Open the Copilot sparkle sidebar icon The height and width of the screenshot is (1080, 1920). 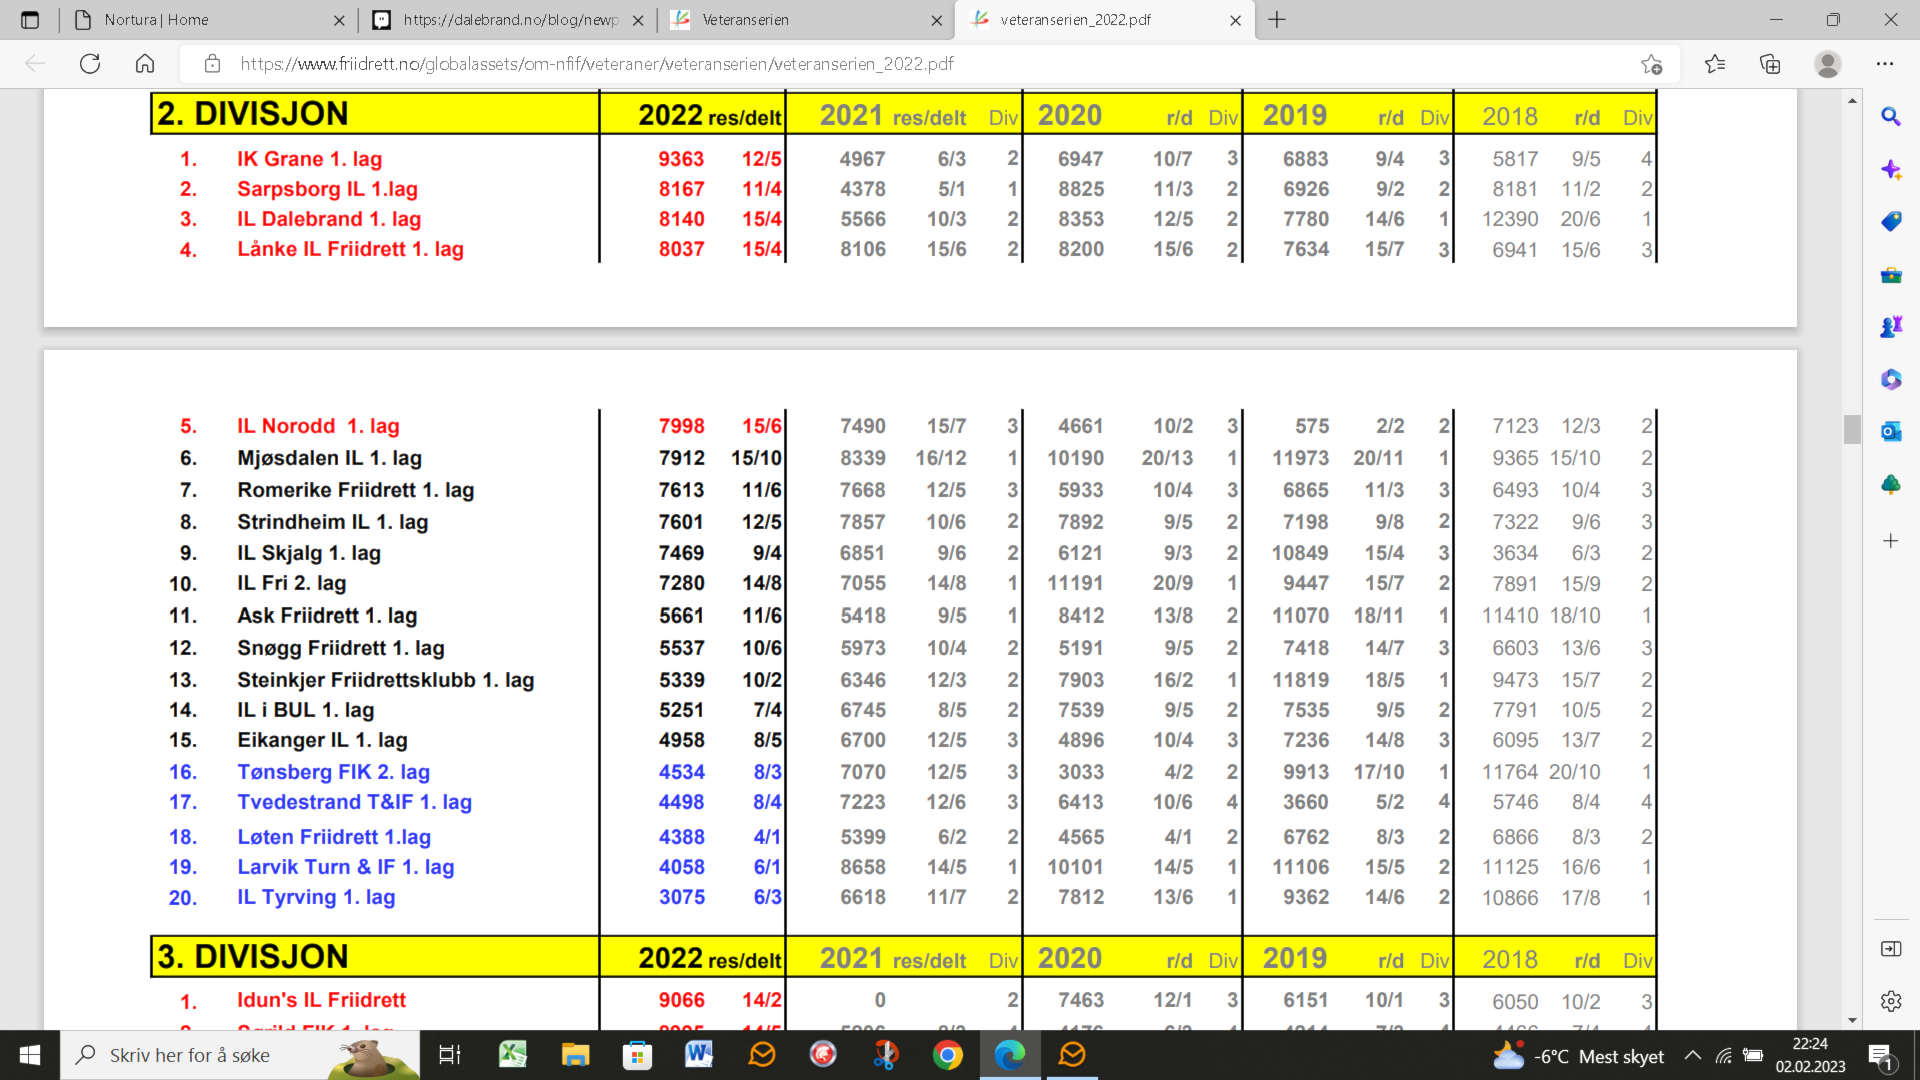pyautogui.click(x=1890, y=169)
